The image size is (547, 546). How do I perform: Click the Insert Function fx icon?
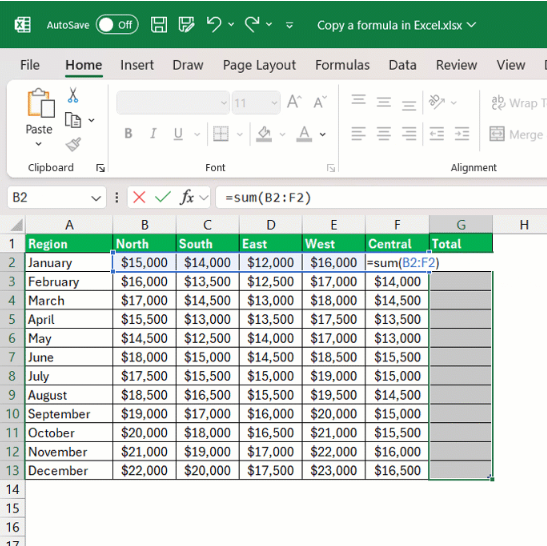click(187, 197)
